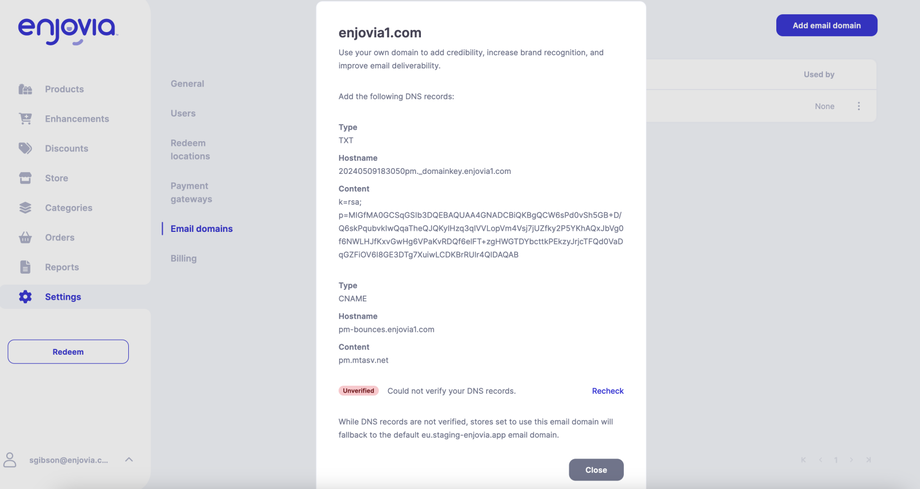Click the Add email domain button
The image size is (920, 489).
[x=826, y=25]
